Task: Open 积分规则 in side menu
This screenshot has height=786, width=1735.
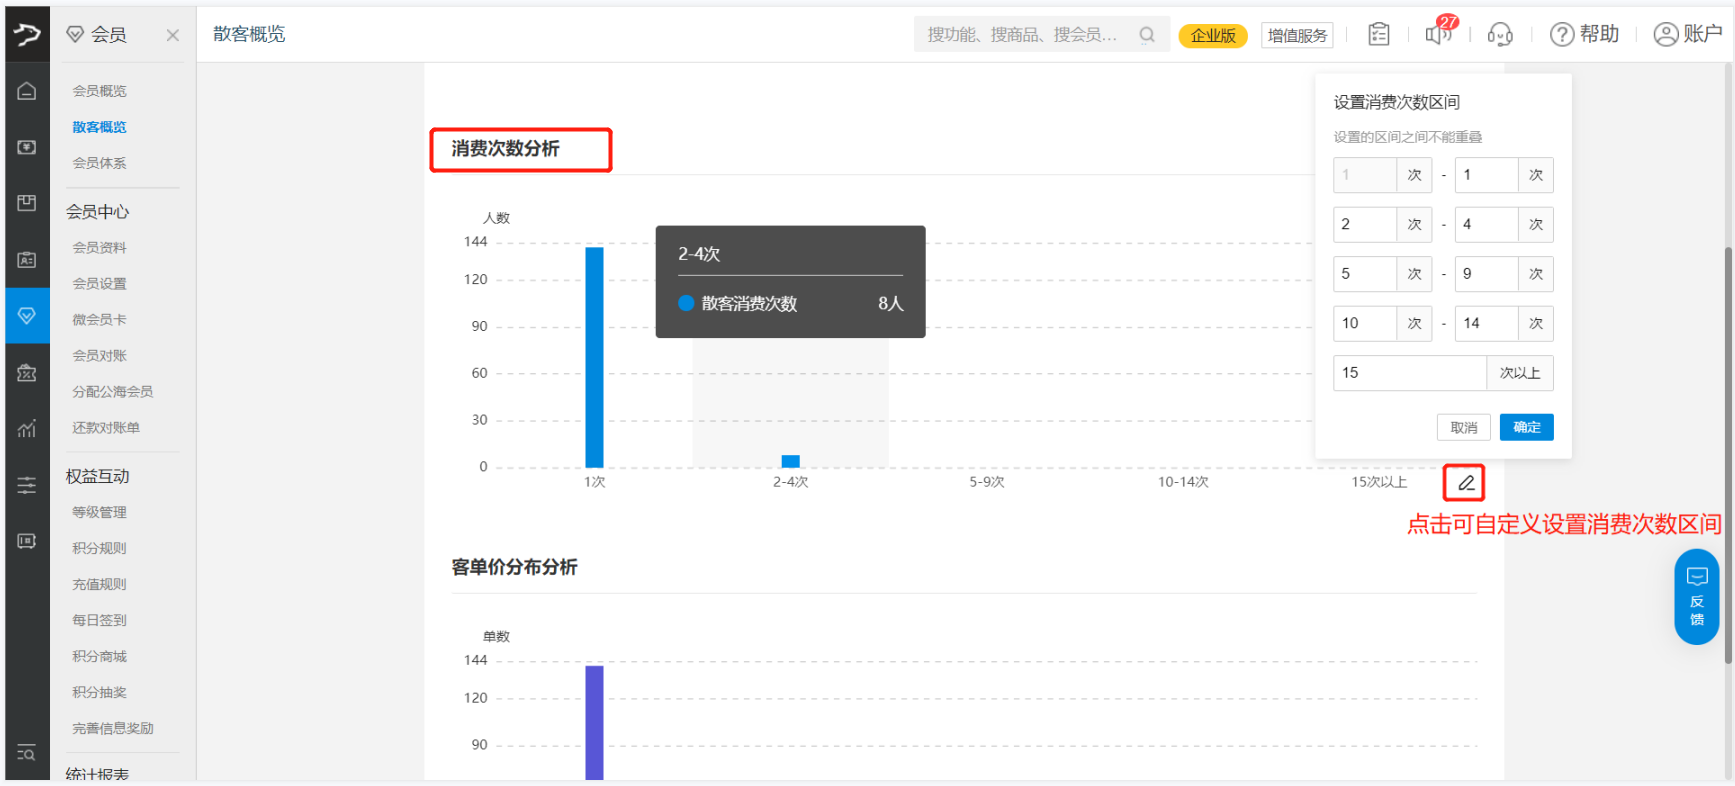Action: (x=100, y=548)
